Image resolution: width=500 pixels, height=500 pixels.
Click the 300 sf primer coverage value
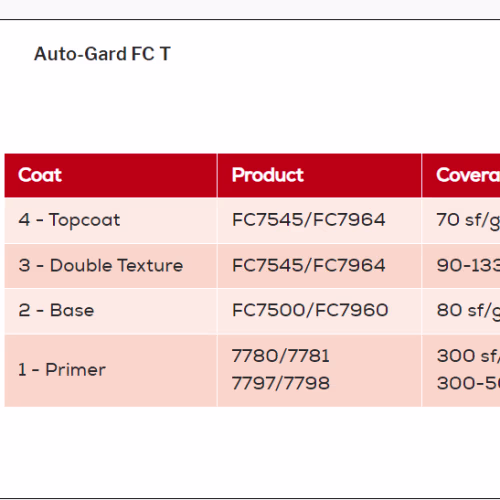[x=468, y=356]
